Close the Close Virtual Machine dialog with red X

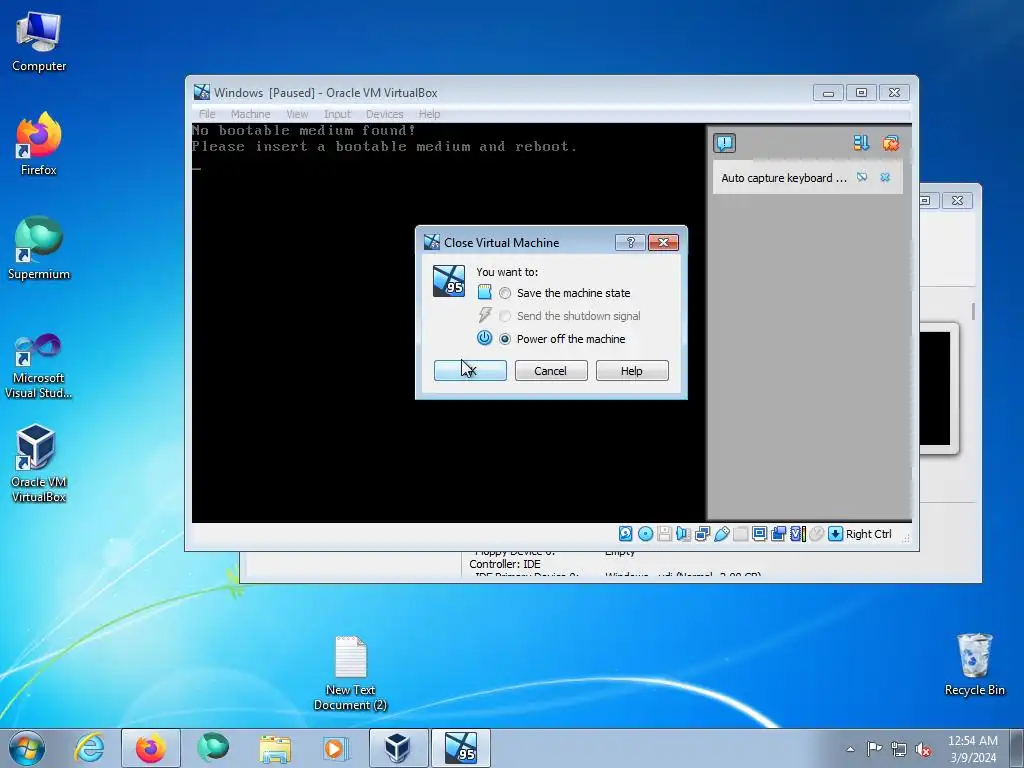(x=664, y=242)
